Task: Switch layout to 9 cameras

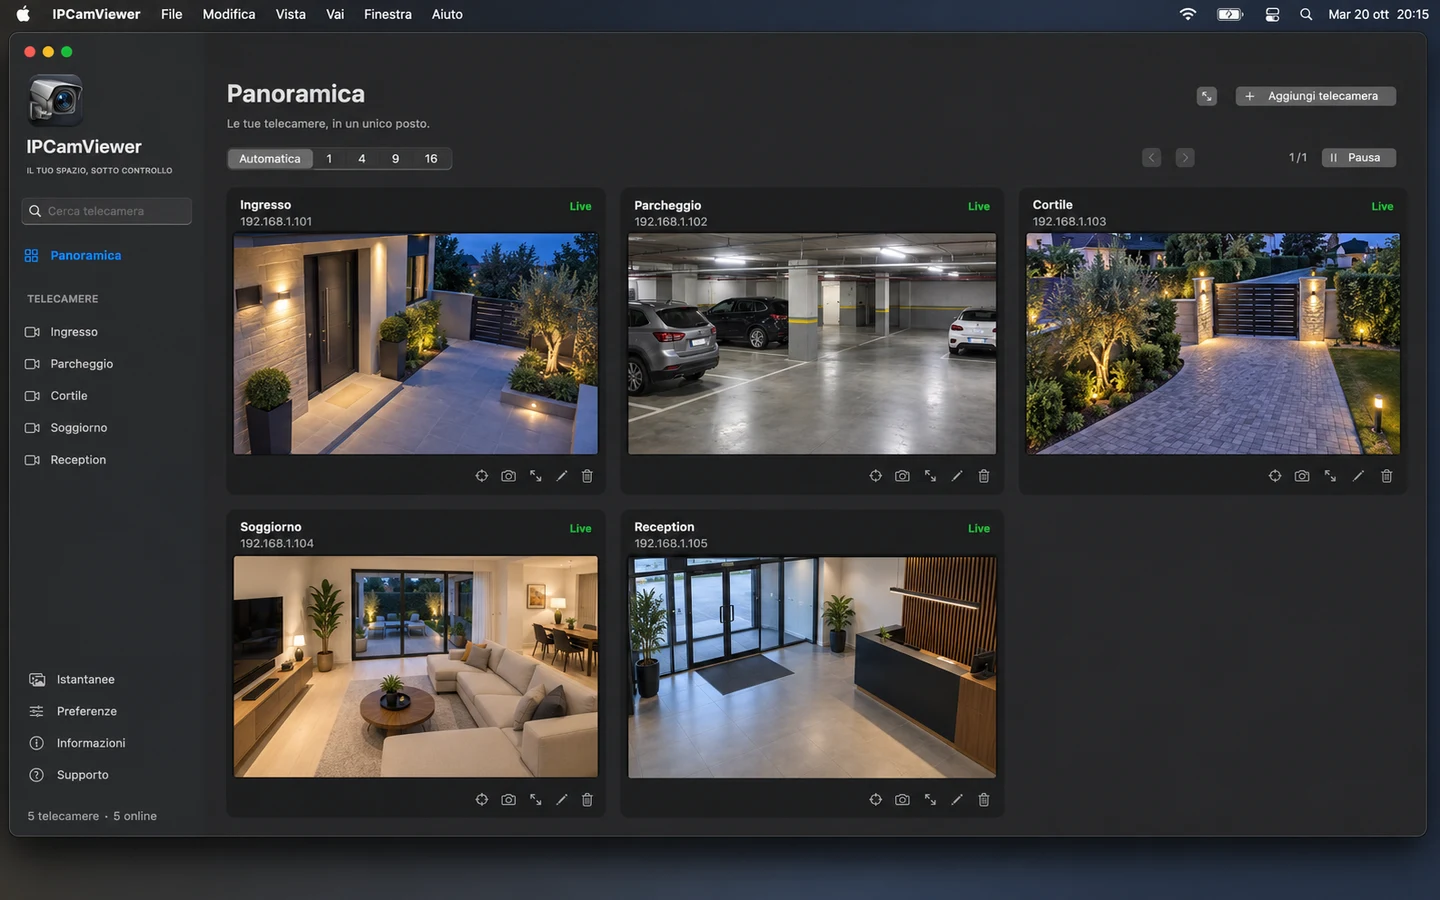Action: point(395,158)
